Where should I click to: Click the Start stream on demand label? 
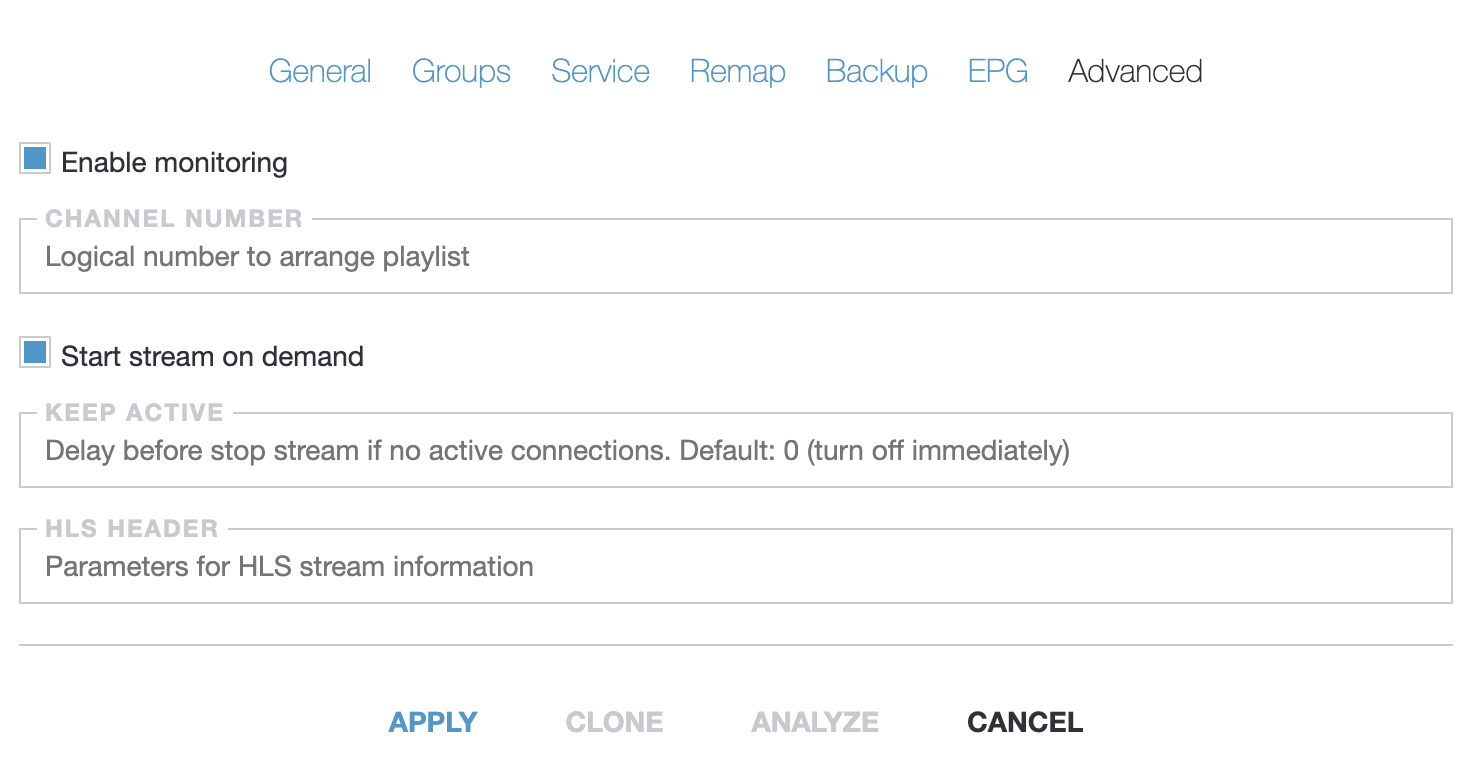(x=212, y=356)
